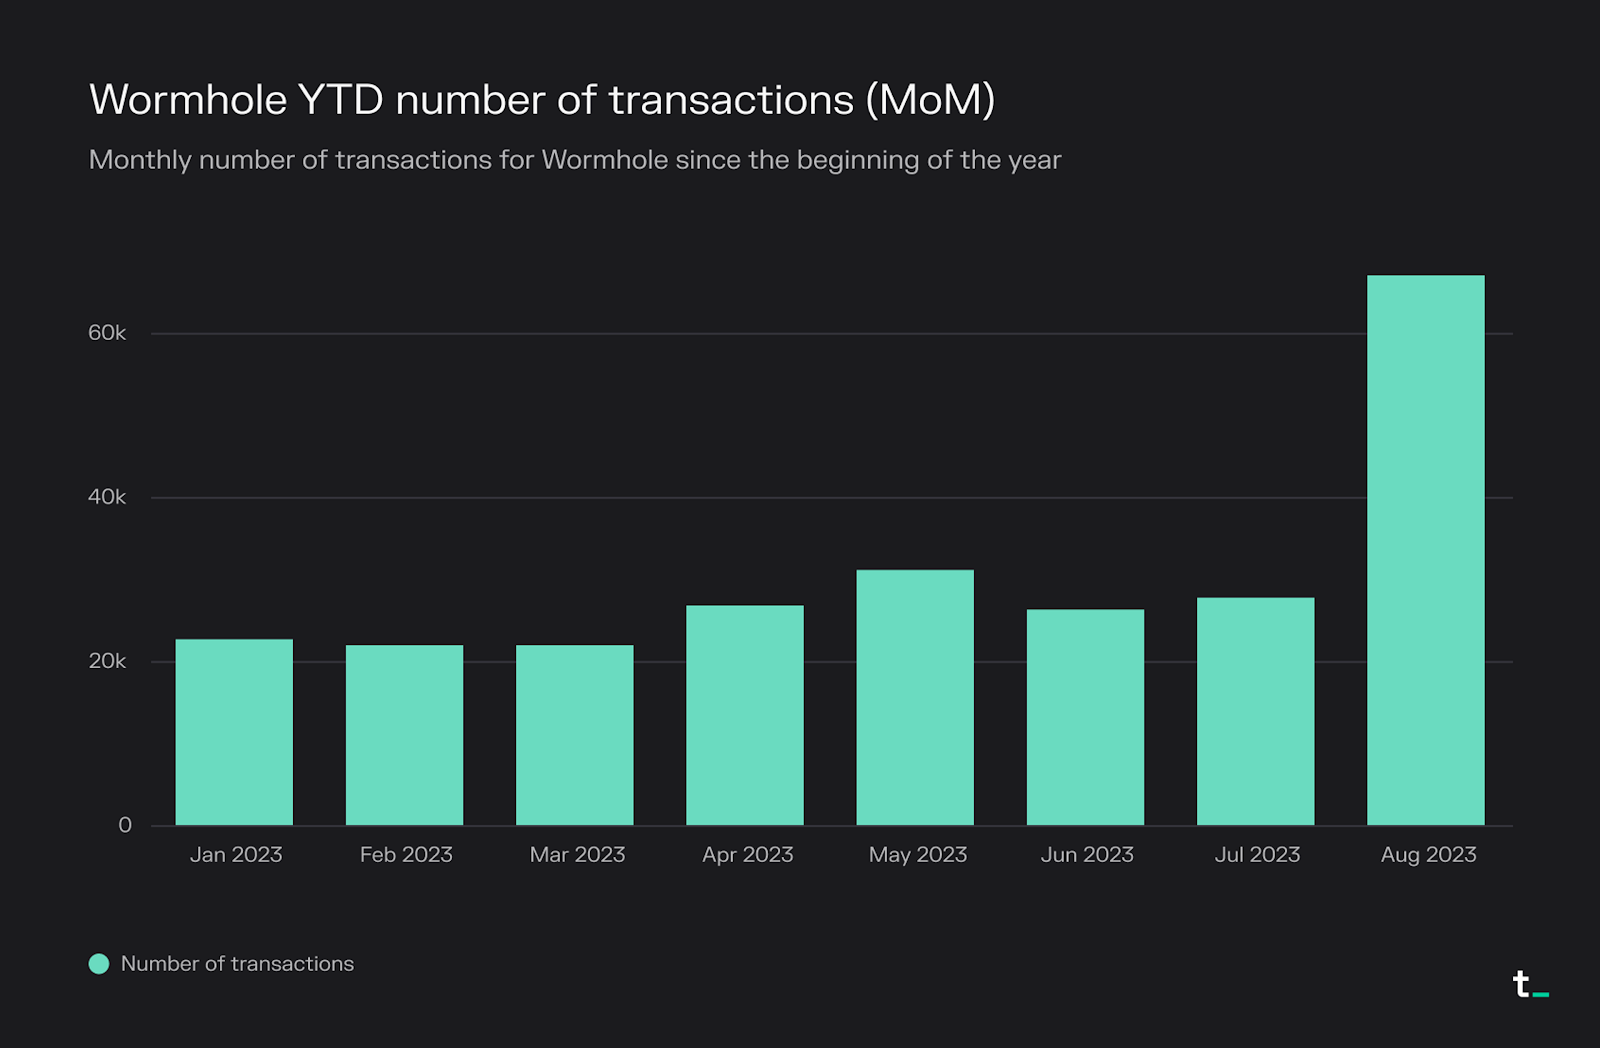Click the 20k y-axis label
Screen dimensions: 1600x1048
[107, 661]
